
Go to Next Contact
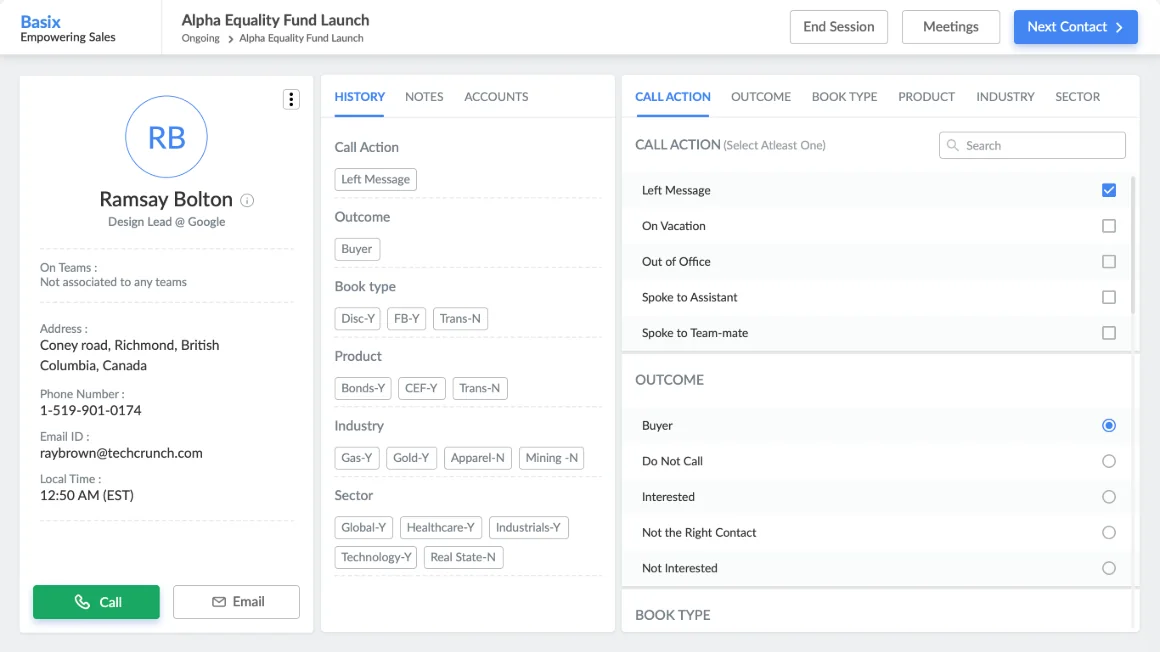click(1075, 27)
